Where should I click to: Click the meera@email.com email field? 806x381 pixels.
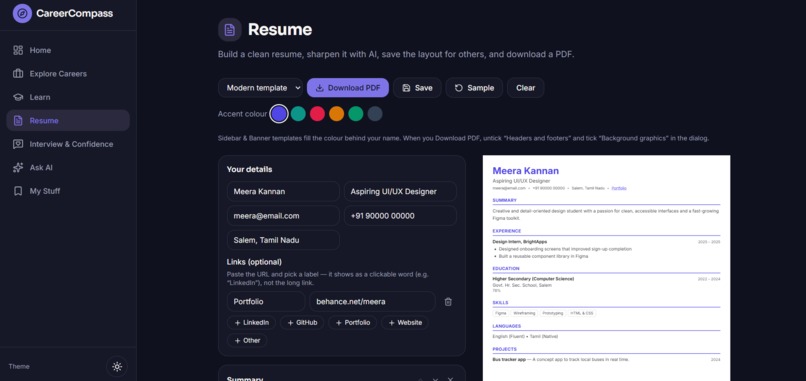coord(283,216)
